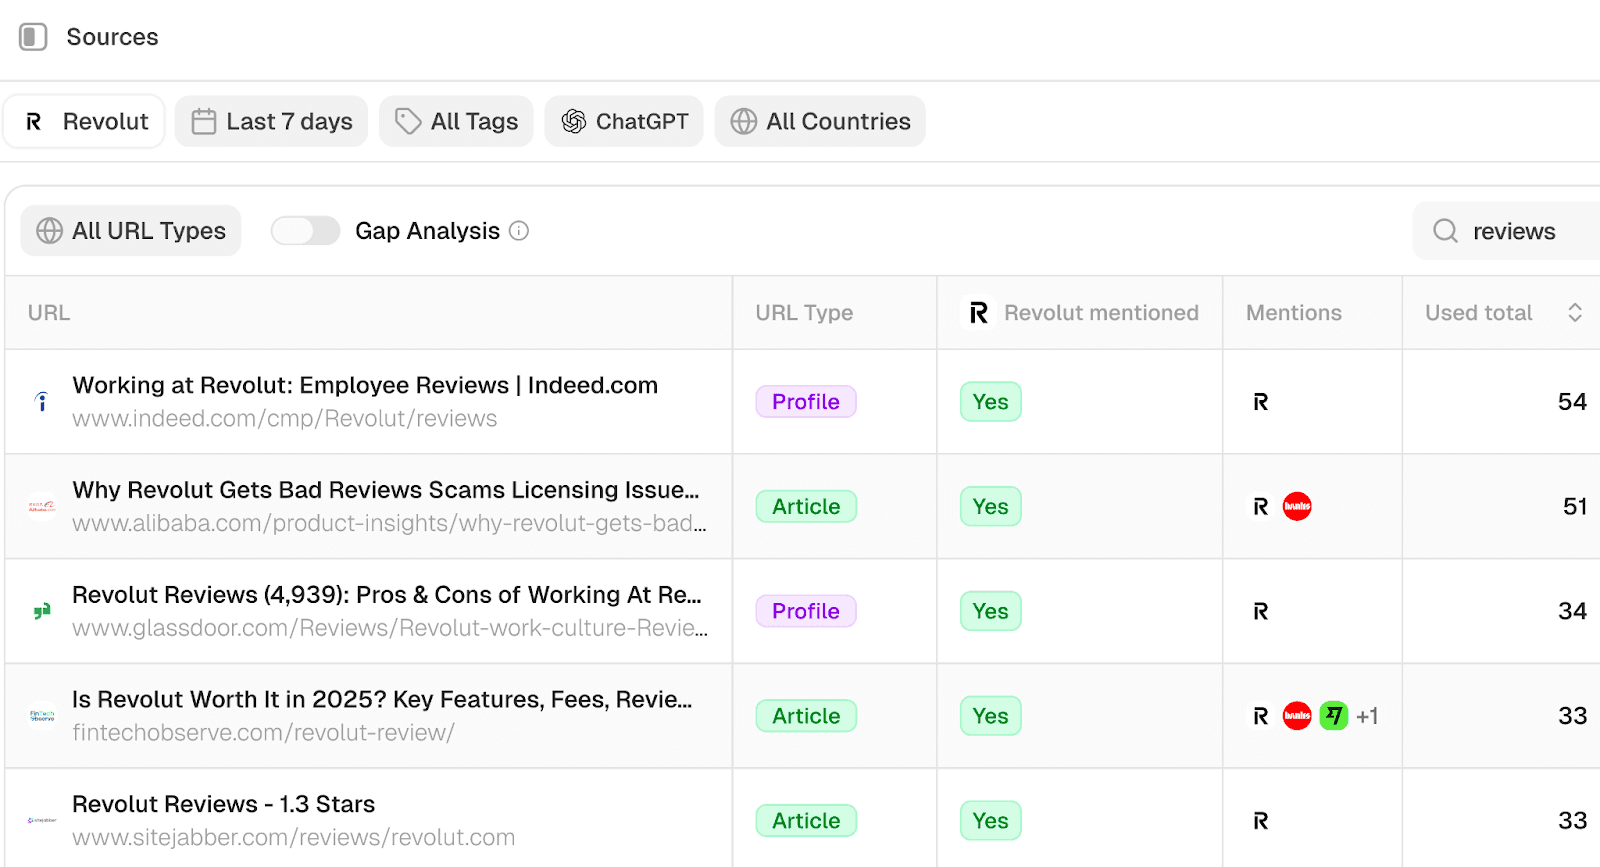Click the Yes badge in the Indeed row
The image size is (1600, 867).
click(991, 402)
